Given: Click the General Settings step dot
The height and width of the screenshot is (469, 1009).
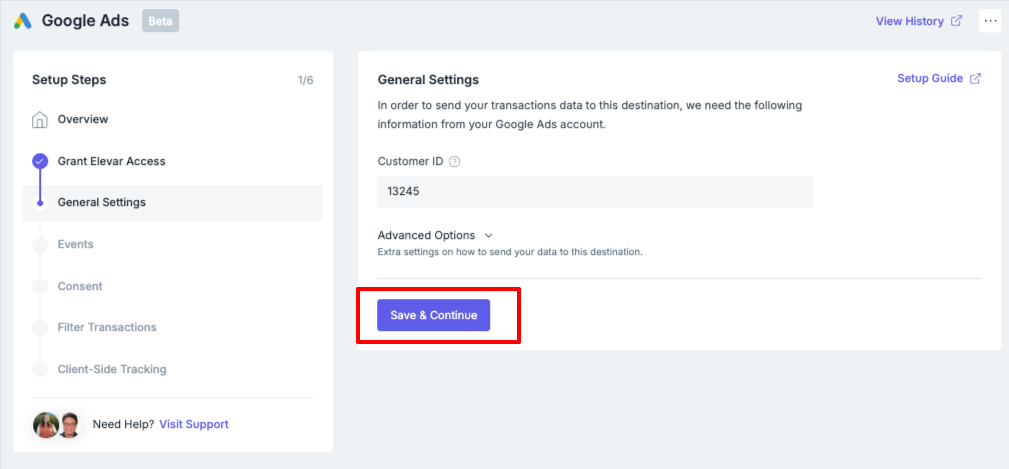Looking at the screenshot, I should point(40,203).
